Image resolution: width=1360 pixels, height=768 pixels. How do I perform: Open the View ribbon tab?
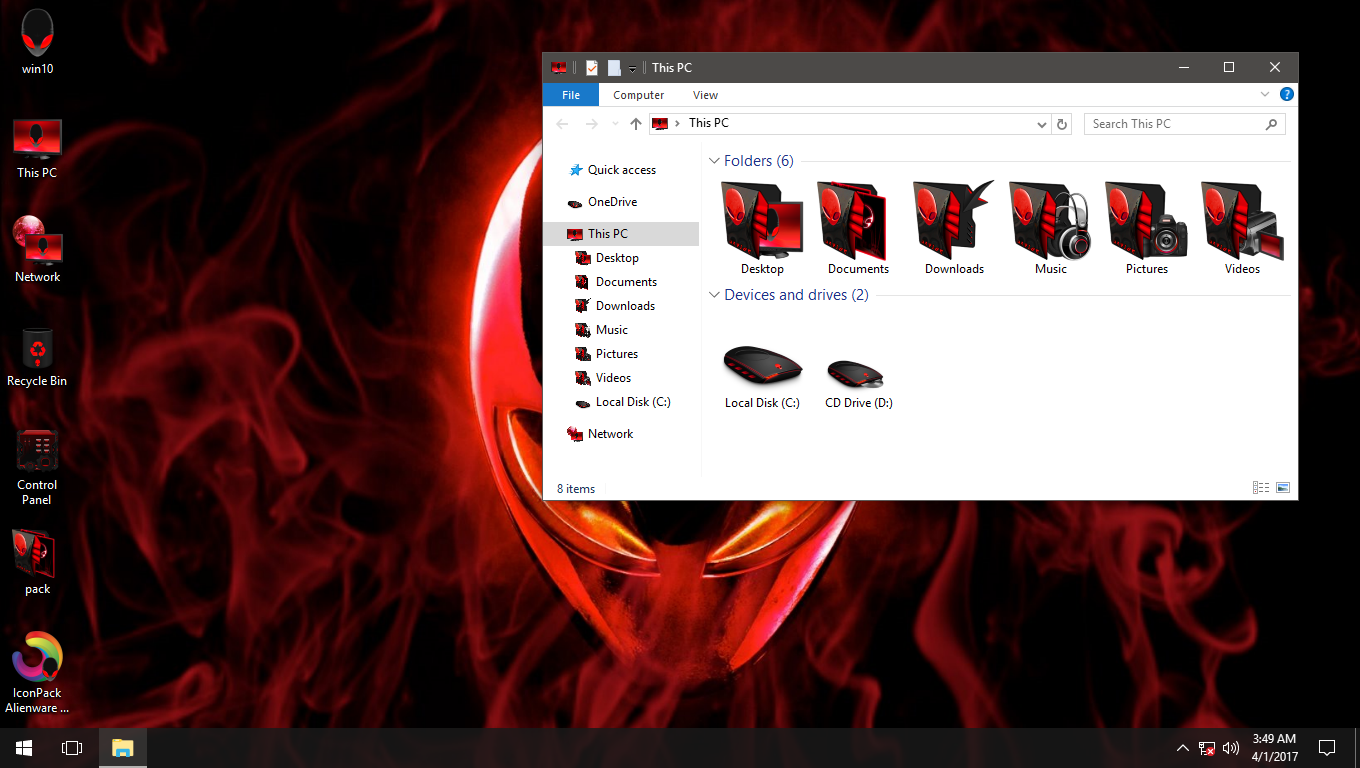pyautogui.click(x=705, y=94)
